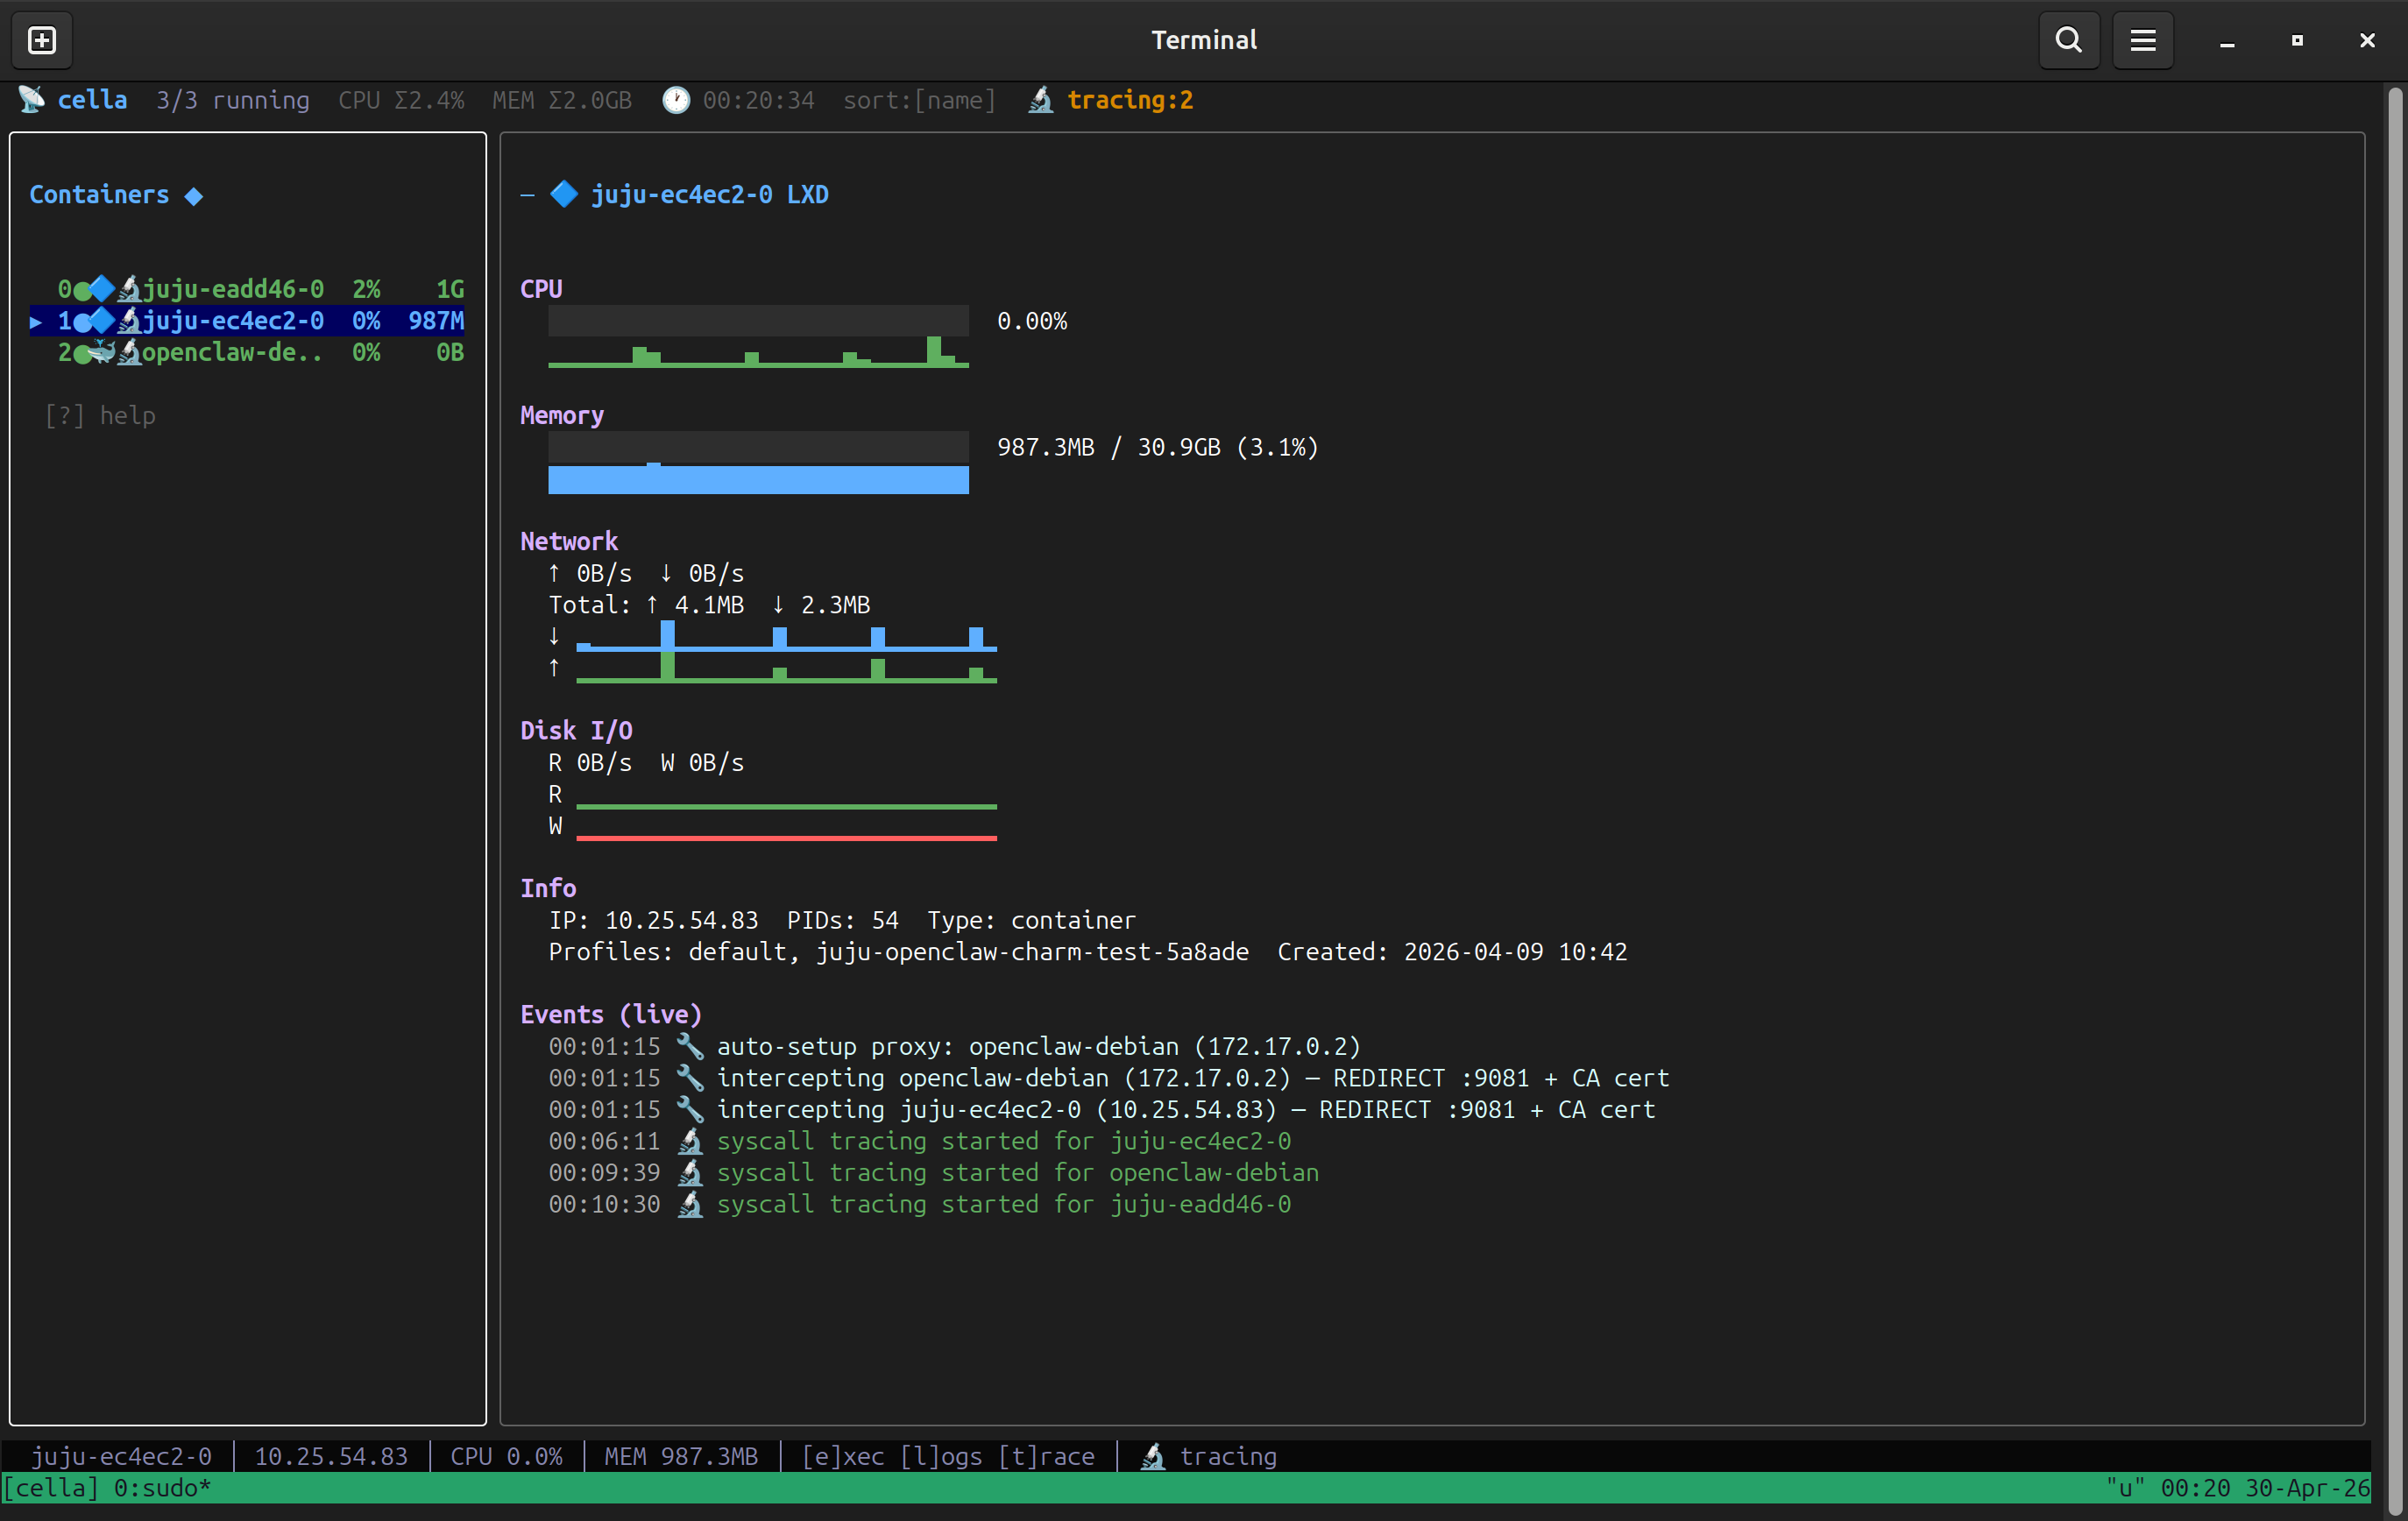Open the terminal search
The image size is (2408, 1521).
coord(2069,40)
